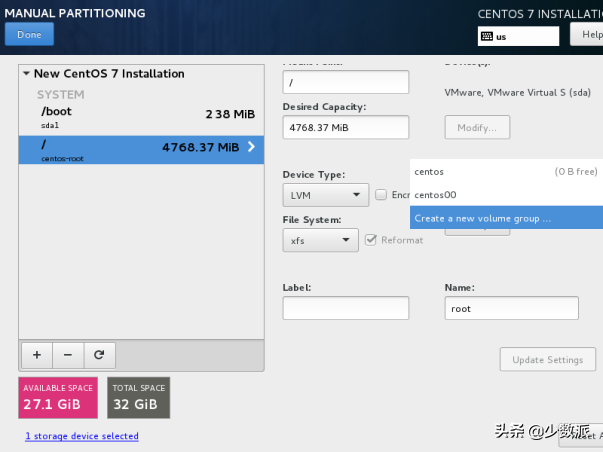
Task: Select the /boot sda1 partition
Action: pos(140,118)
